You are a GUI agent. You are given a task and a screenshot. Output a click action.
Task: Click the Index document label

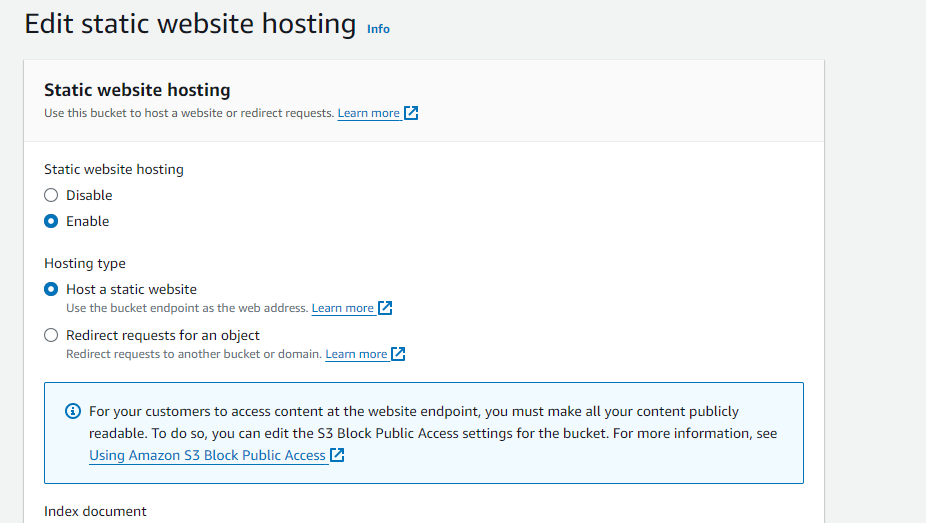coord(95,511)
